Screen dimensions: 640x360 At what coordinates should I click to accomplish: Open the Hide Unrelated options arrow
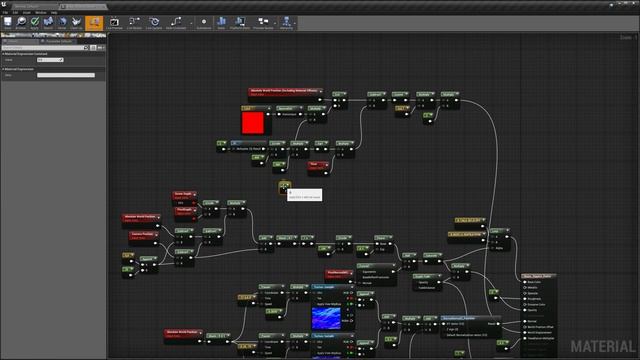(191, 23)
